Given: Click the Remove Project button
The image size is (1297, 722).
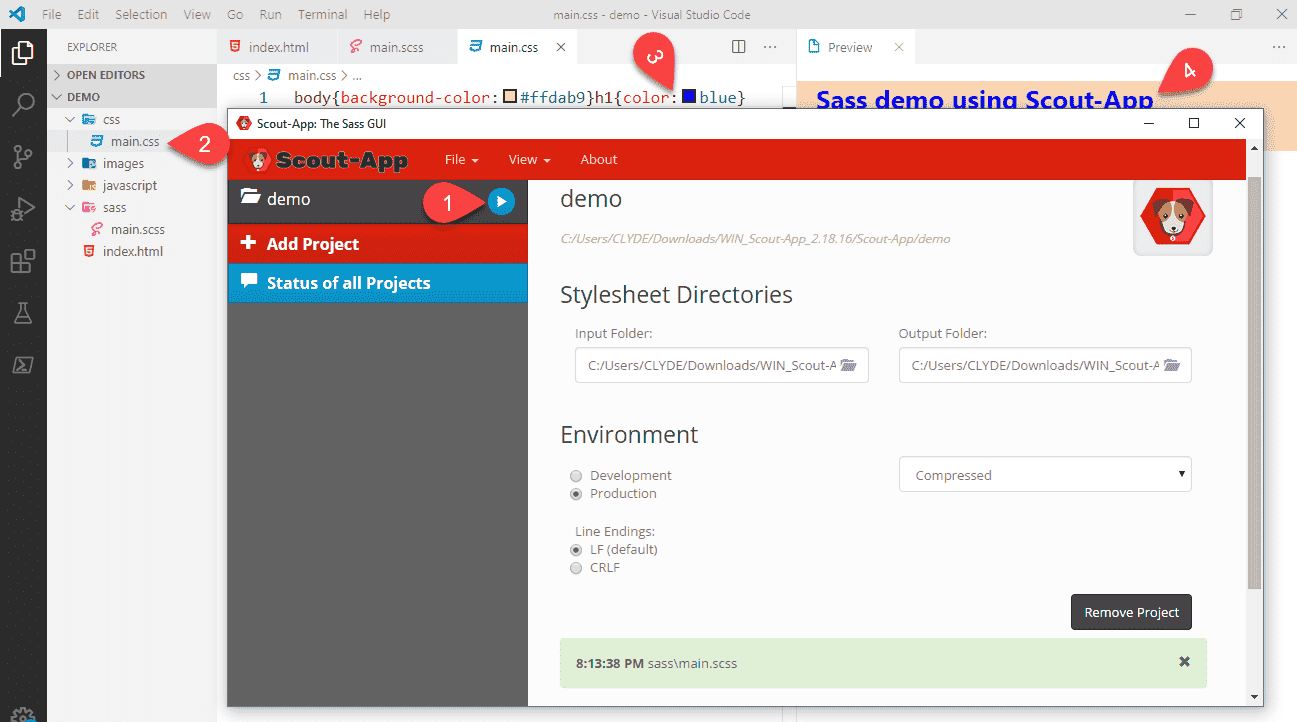Looking at the screenshot, I should [x=1131, y=612].
